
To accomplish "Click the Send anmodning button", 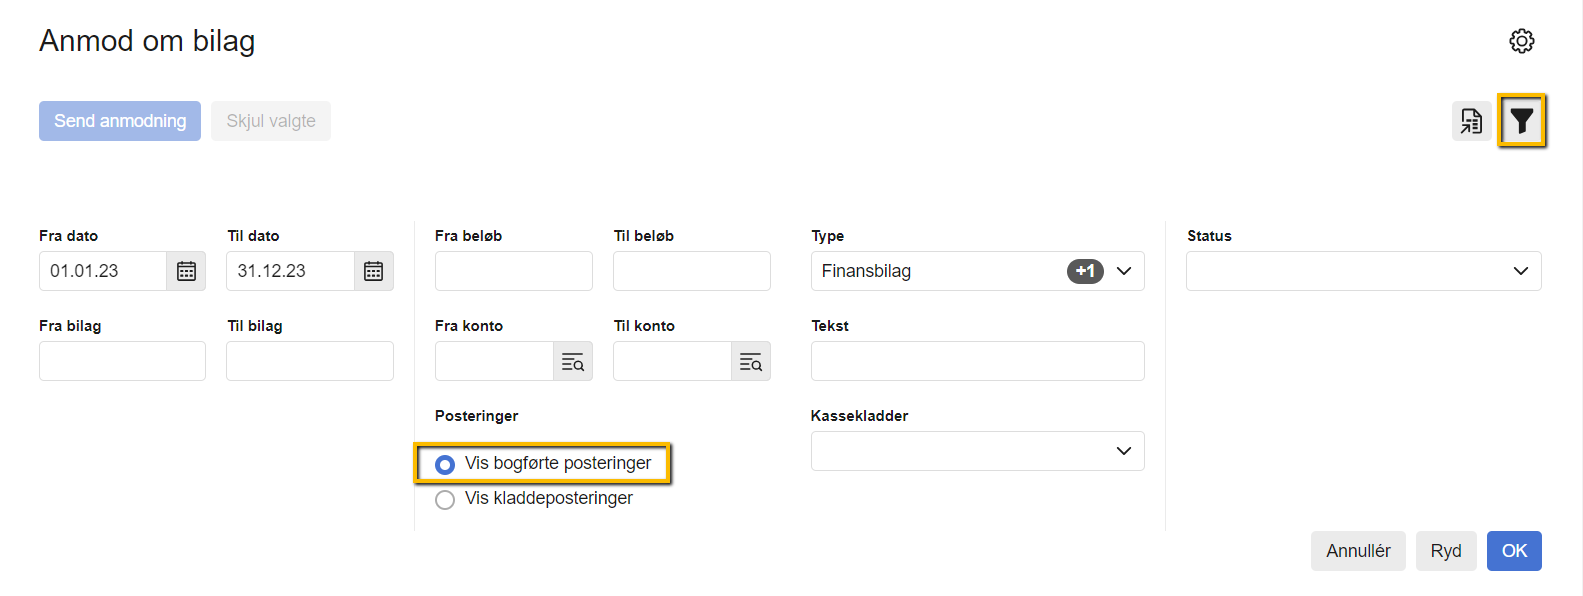I will click(120, 121).
